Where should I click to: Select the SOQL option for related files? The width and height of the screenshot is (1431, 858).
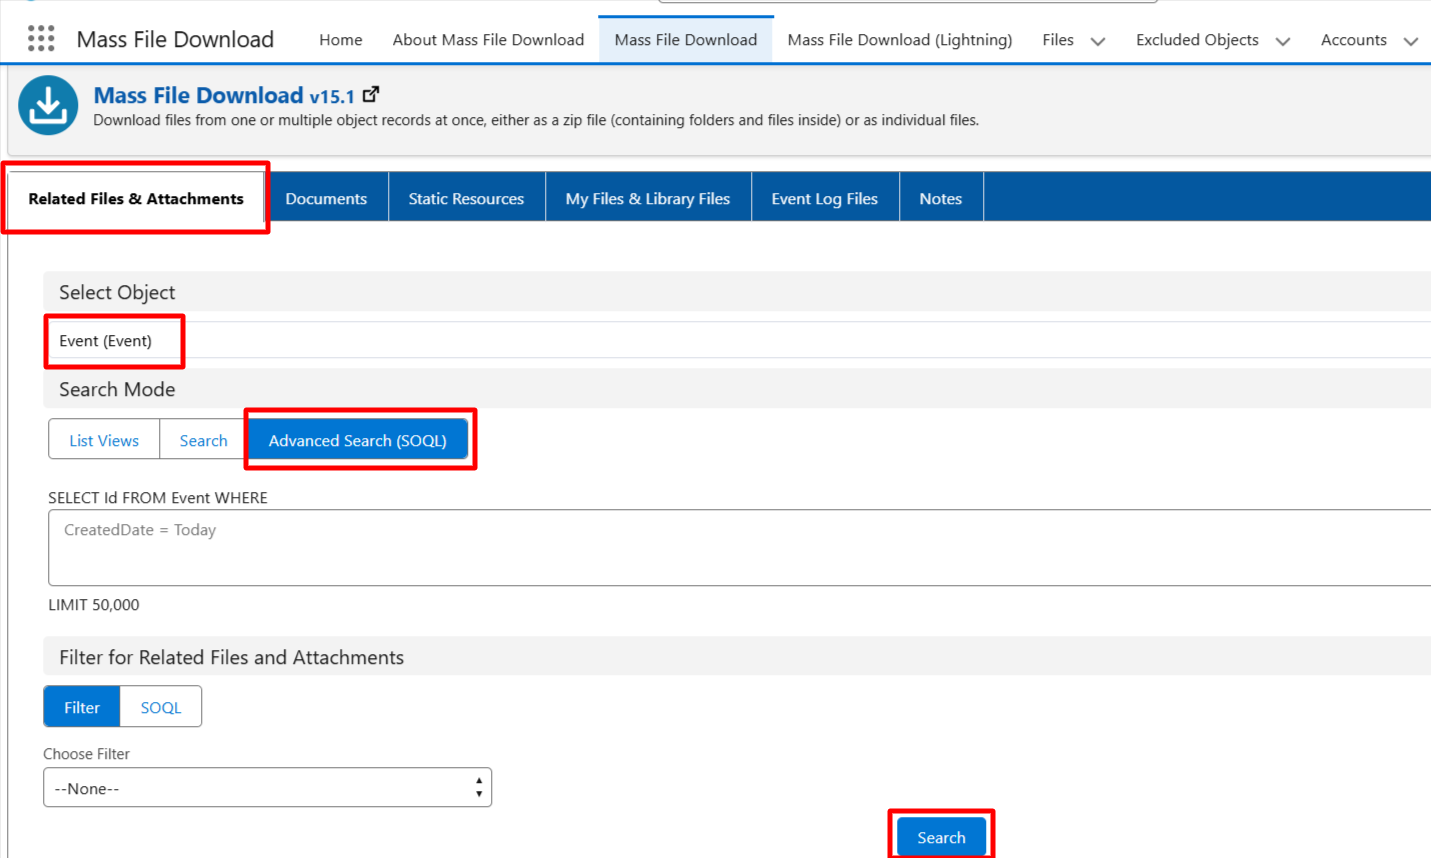(x=161, y=707)
